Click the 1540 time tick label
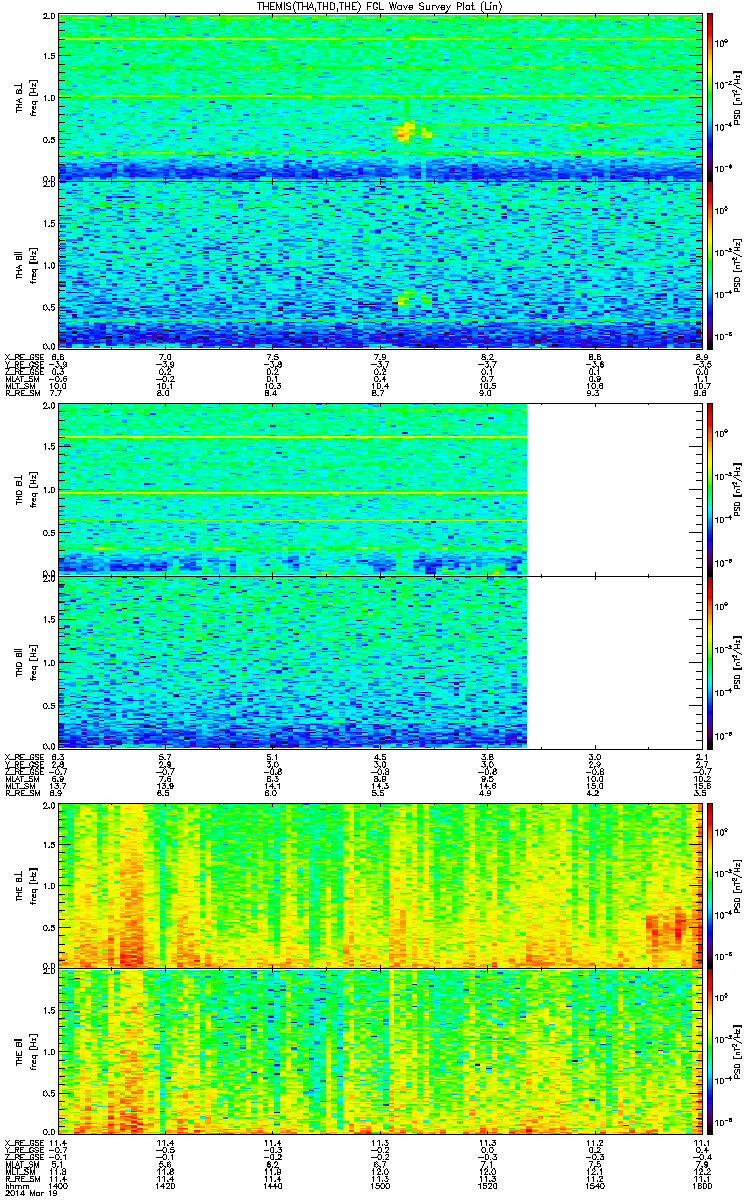The image size is (750, 1200). coord(594,1186)
